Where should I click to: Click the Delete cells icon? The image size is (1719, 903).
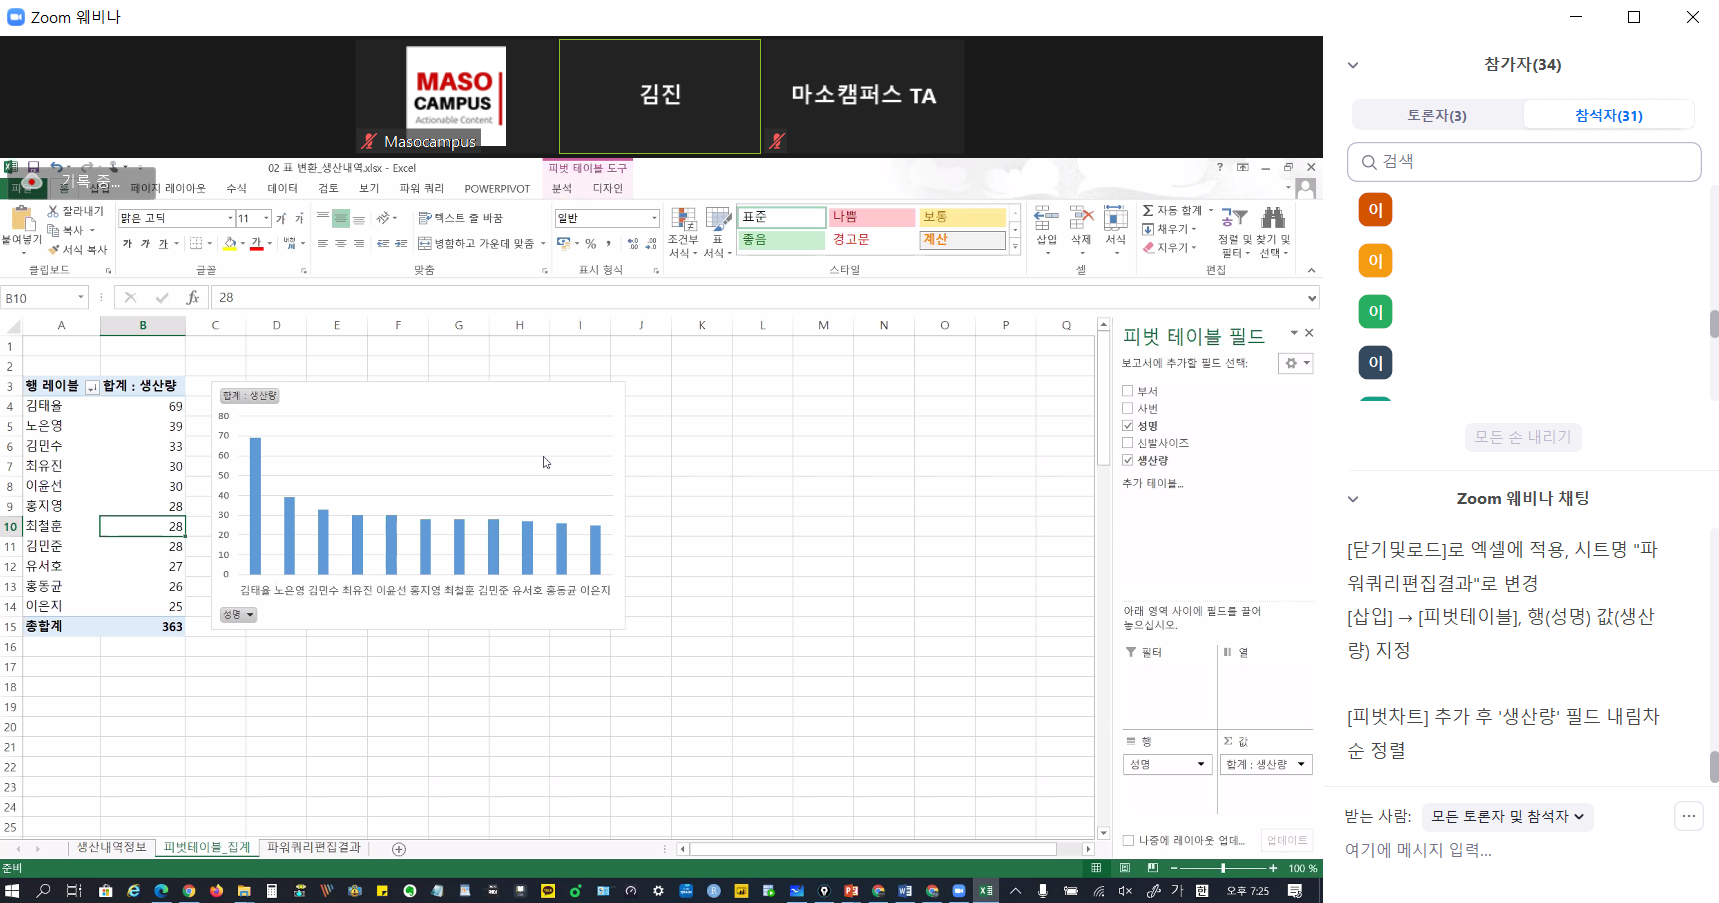point(1081,220)
